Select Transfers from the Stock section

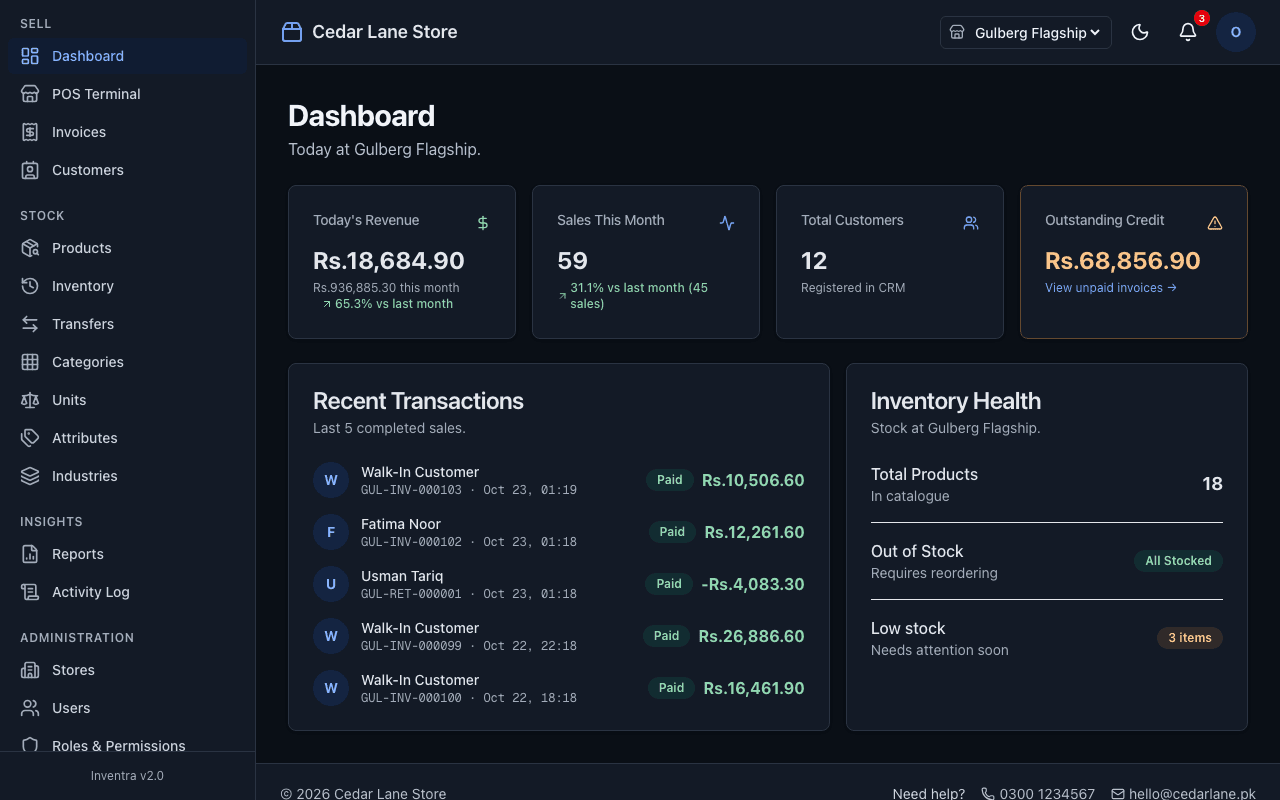pyautogui.click(x=128, y=324)
